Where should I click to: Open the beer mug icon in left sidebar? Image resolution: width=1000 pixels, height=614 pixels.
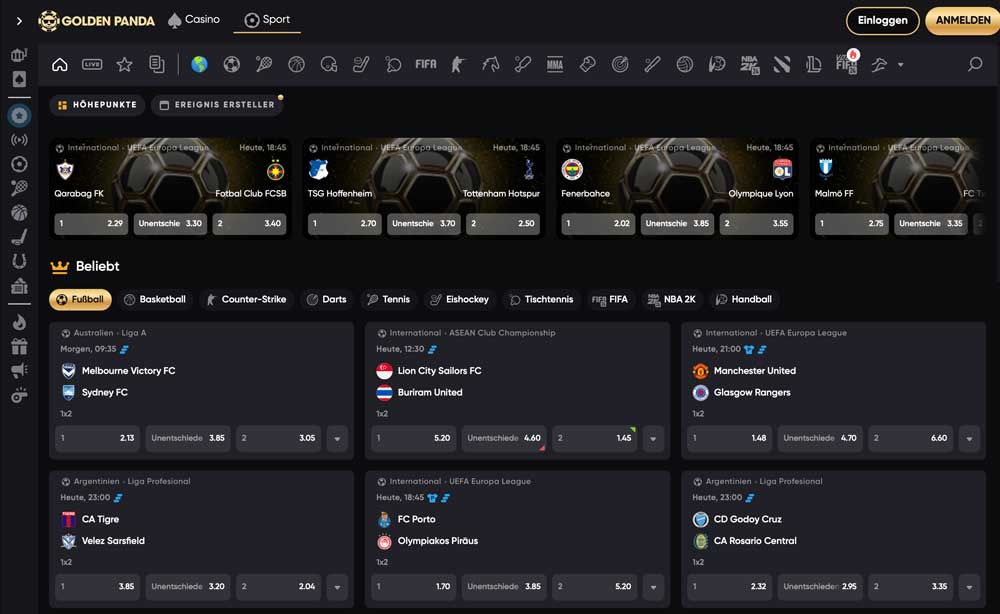tap(19, 55)
